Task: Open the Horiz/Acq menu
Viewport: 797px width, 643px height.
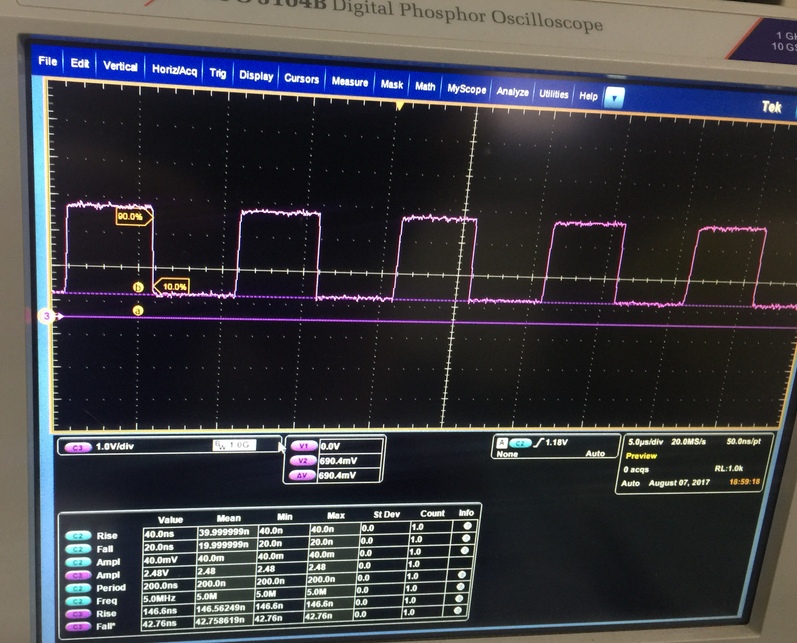Action: coord(174,70)
